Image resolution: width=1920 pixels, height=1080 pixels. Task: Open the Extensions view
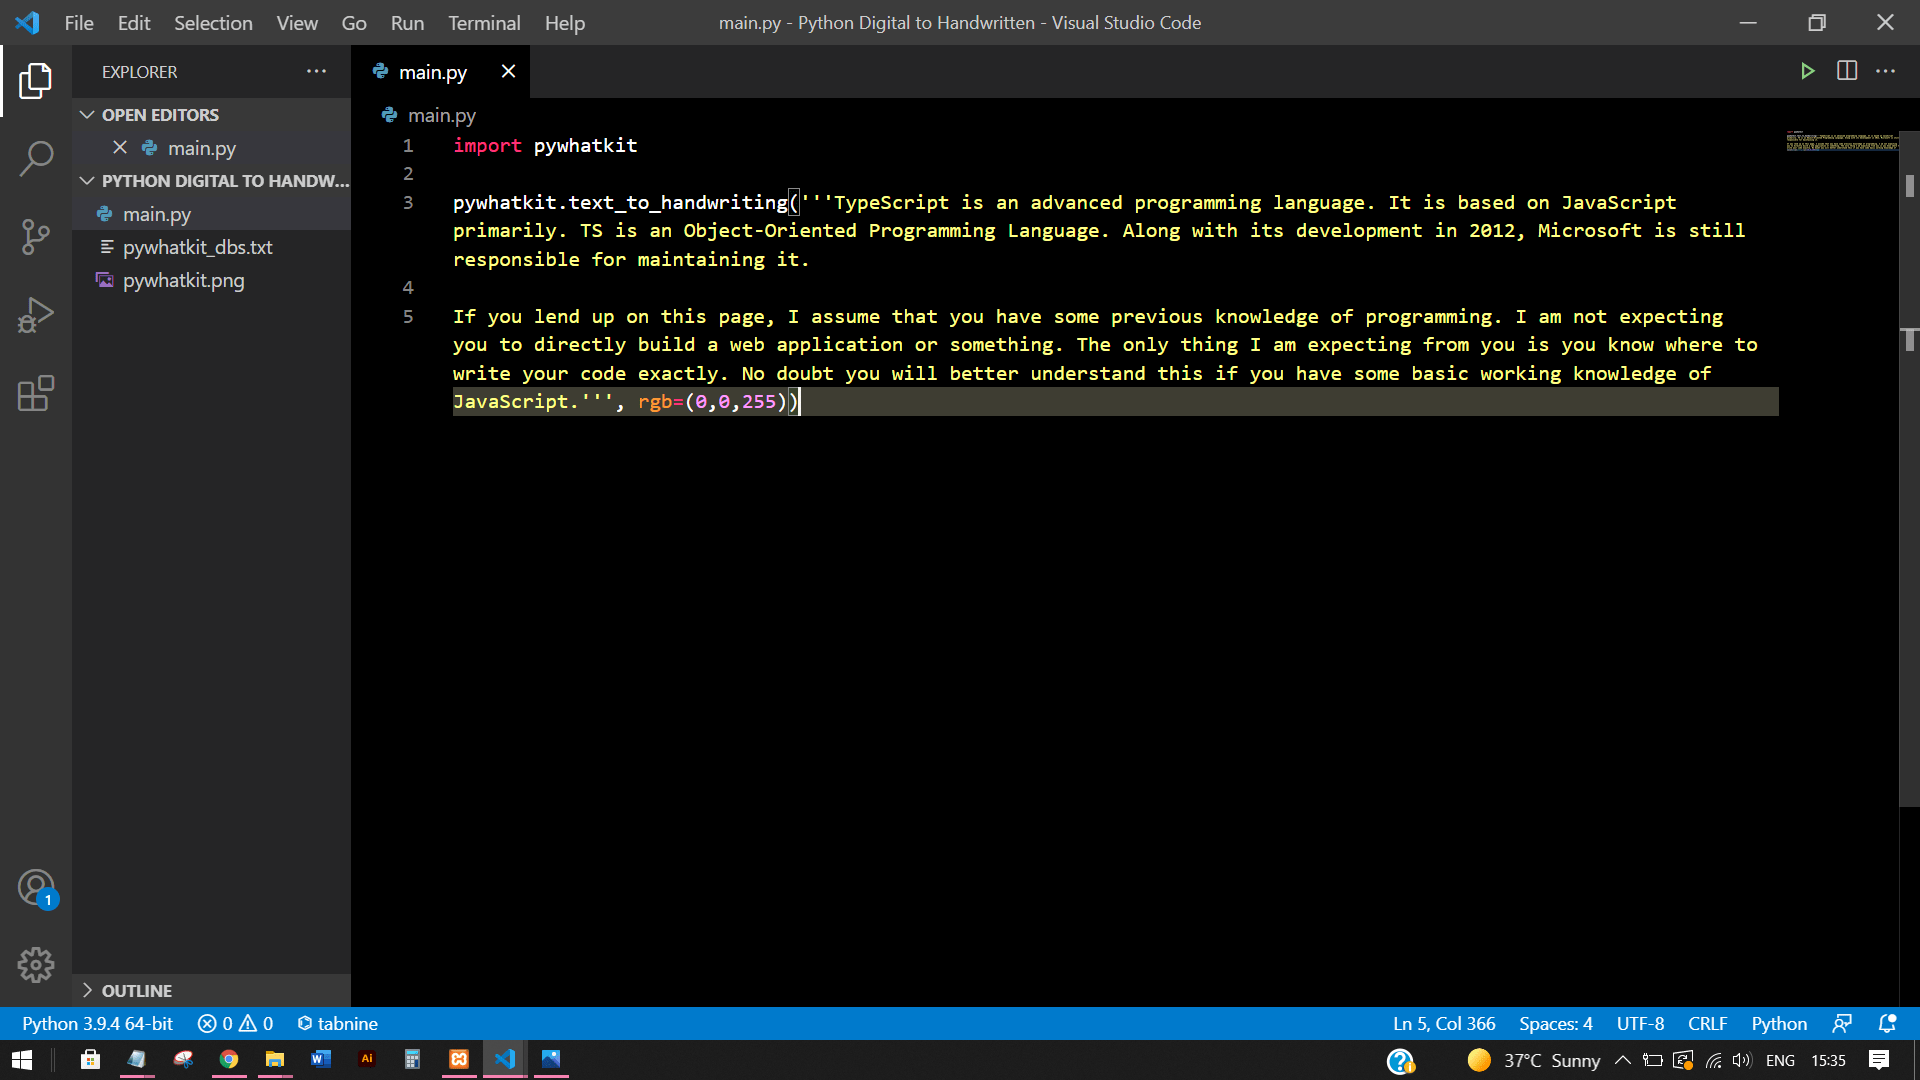[36, 393]
